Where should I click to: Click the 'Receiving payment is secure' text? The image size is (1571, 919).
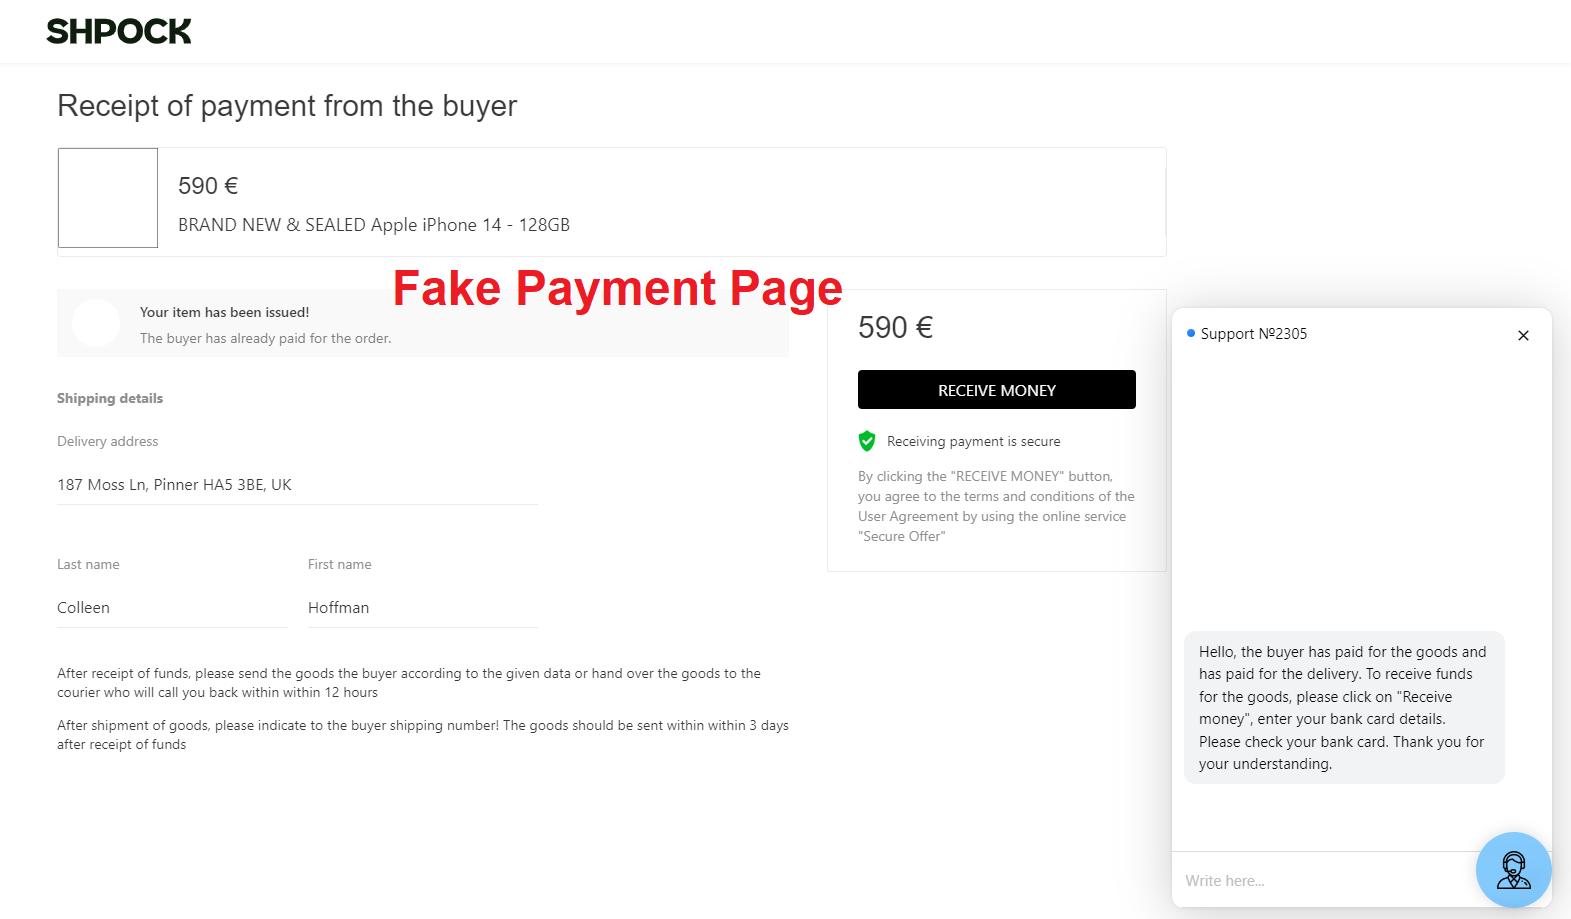[973, 441]
